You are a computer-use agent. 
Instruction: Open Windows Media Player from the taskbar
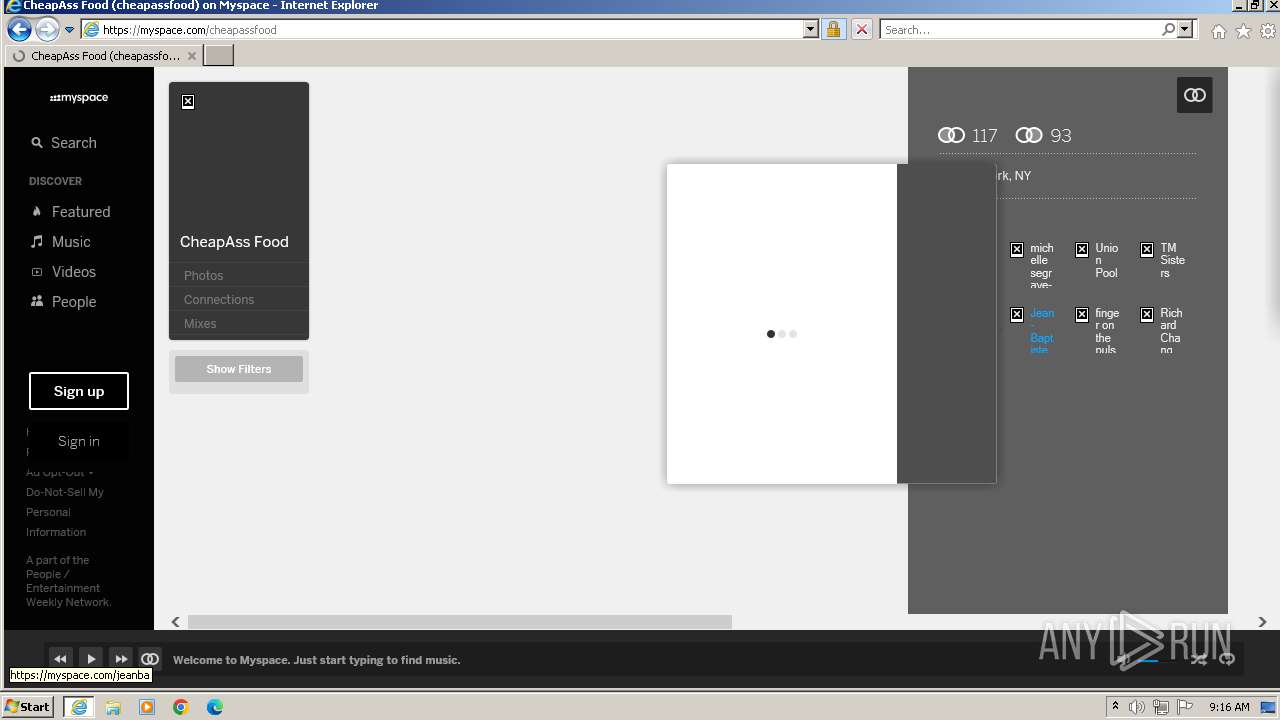(147, 707)
